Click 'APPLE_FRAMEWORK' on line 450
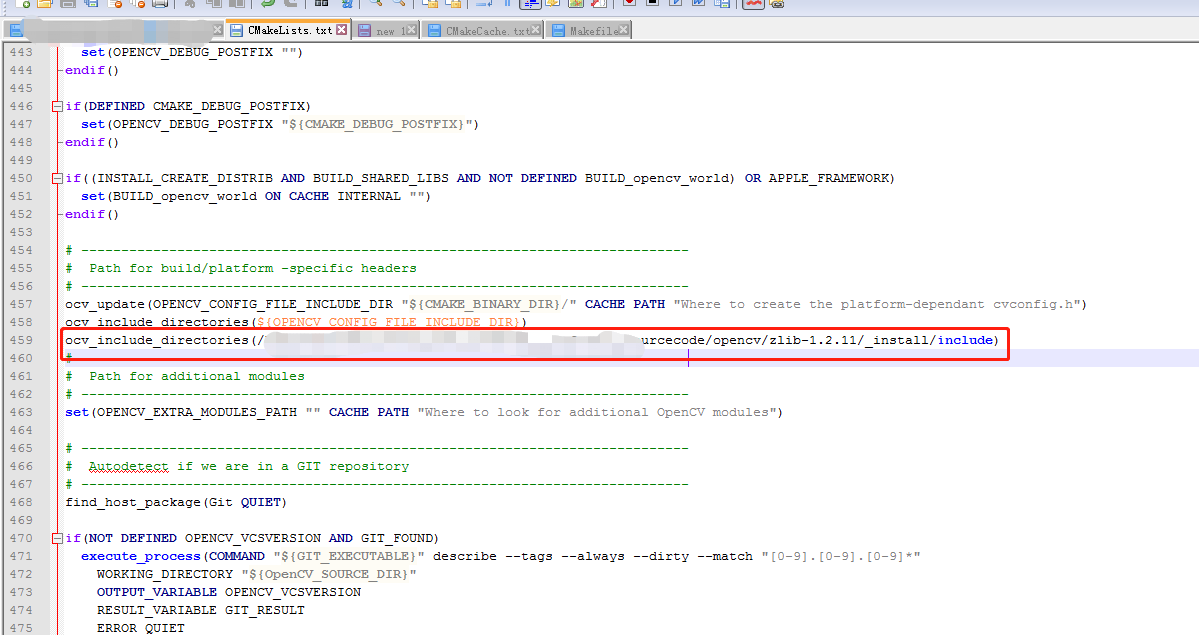Viewport: 1199px width, 635px height. click(x=828, y=178)
